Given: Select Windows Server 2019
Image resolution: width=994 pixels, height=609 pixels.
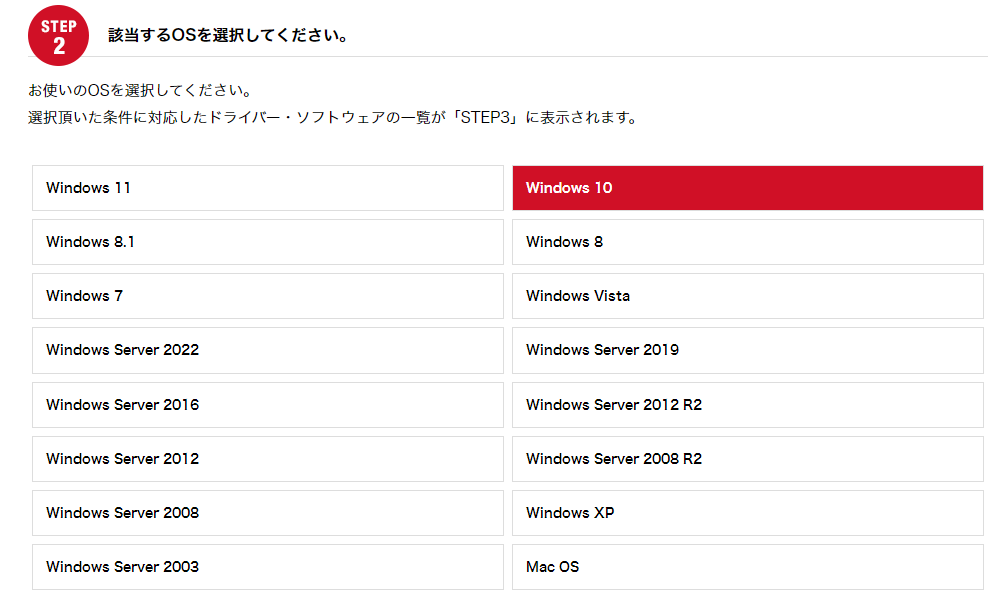Looking at the screenshot, I should [x=747, y=350].
